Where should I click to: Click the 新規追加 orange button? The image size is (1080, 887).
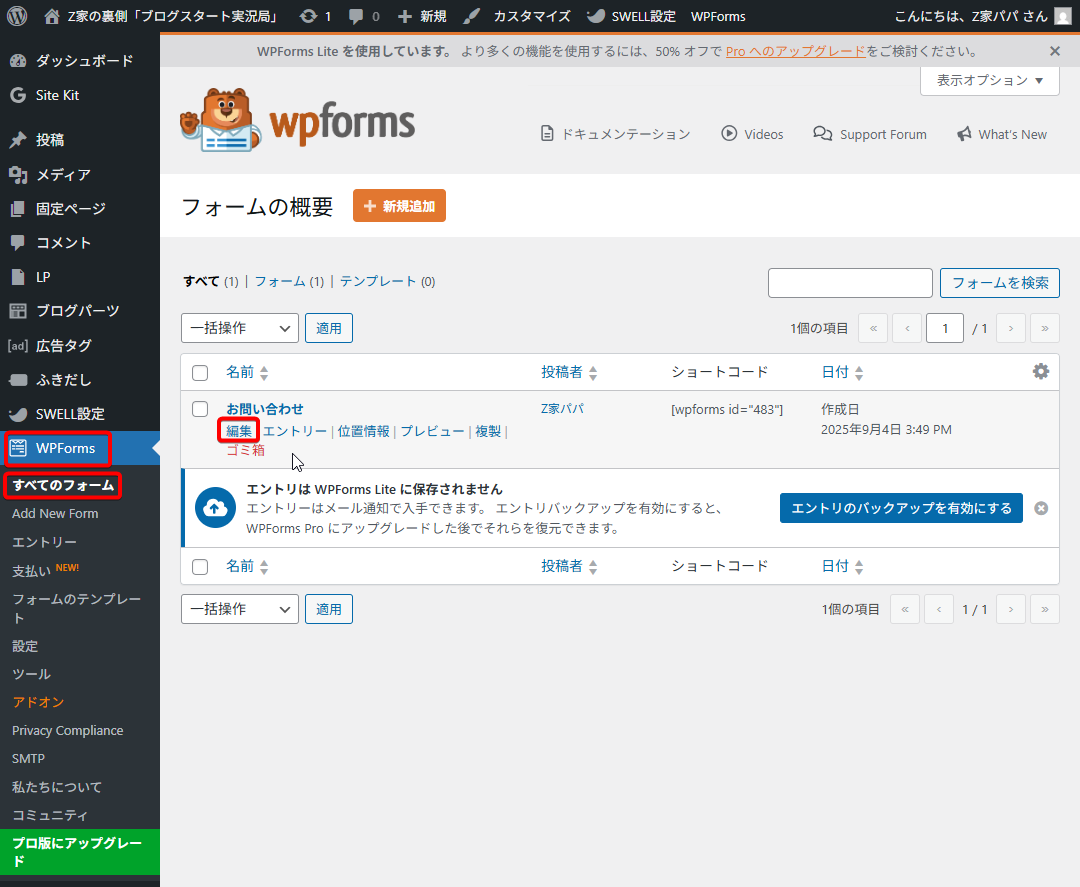coord(399,206)
